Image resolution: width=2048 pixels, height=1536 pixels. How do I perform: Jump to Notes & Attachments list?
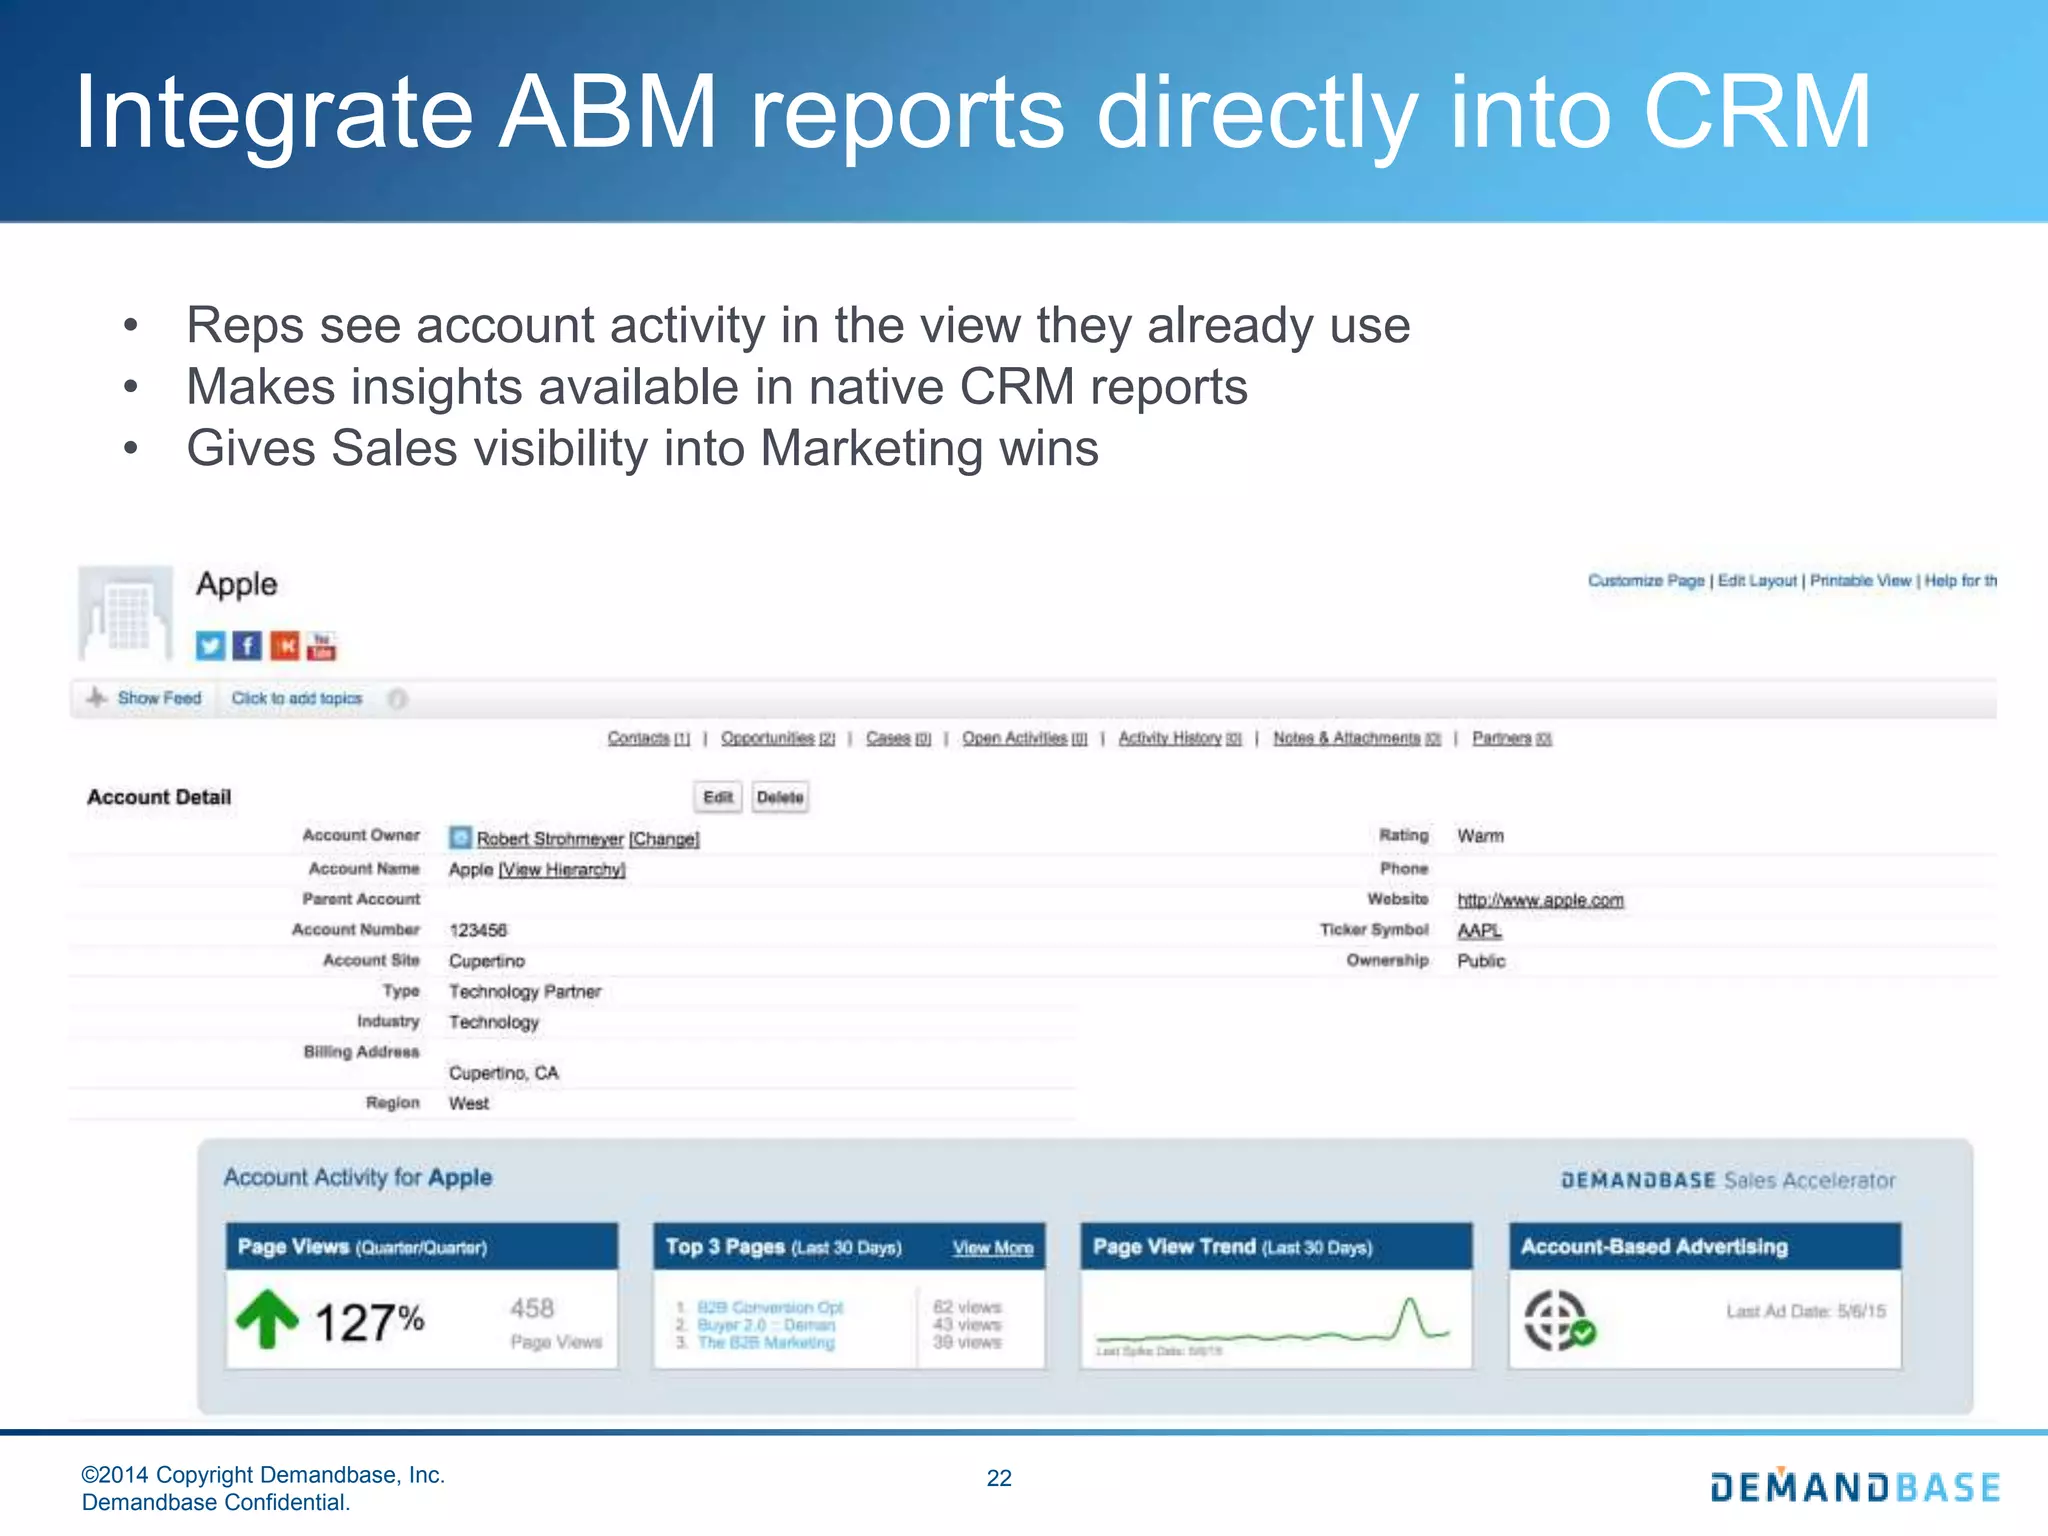pos(1357,738)
